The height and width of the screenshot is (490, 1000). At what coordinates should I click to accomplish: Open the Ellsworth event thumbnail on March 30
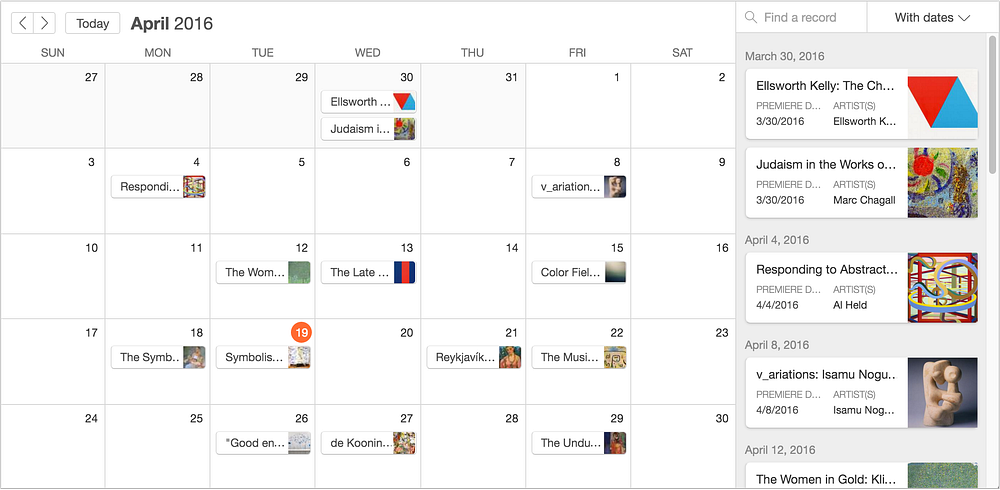[404, 101]
